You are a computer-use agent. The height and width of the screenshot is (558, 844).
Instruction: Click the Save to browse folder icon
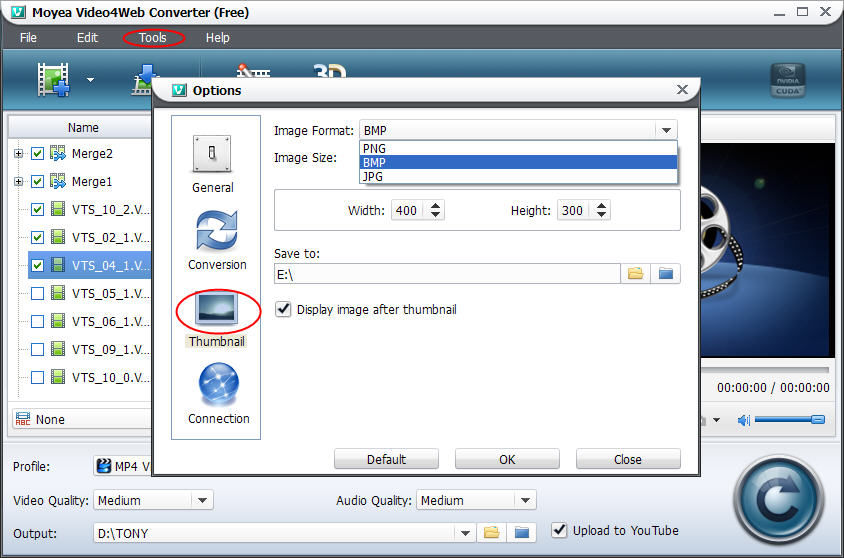636,273
